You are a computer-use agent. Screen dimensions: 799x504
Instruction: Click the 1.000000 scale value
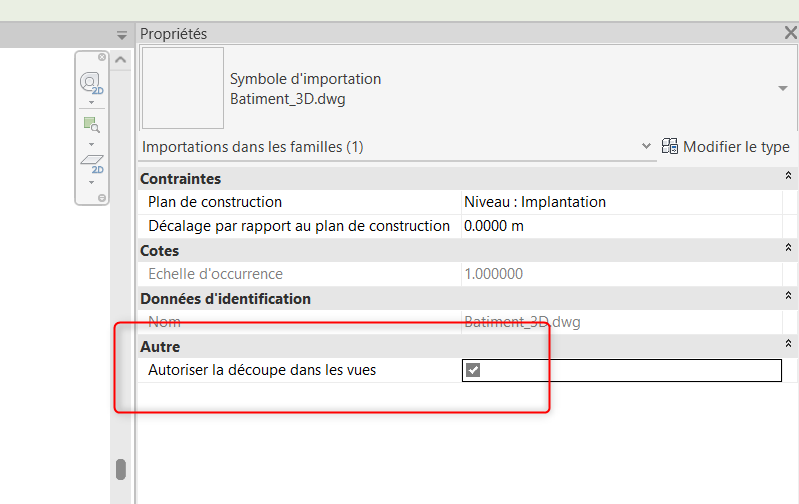click(493, 274)
